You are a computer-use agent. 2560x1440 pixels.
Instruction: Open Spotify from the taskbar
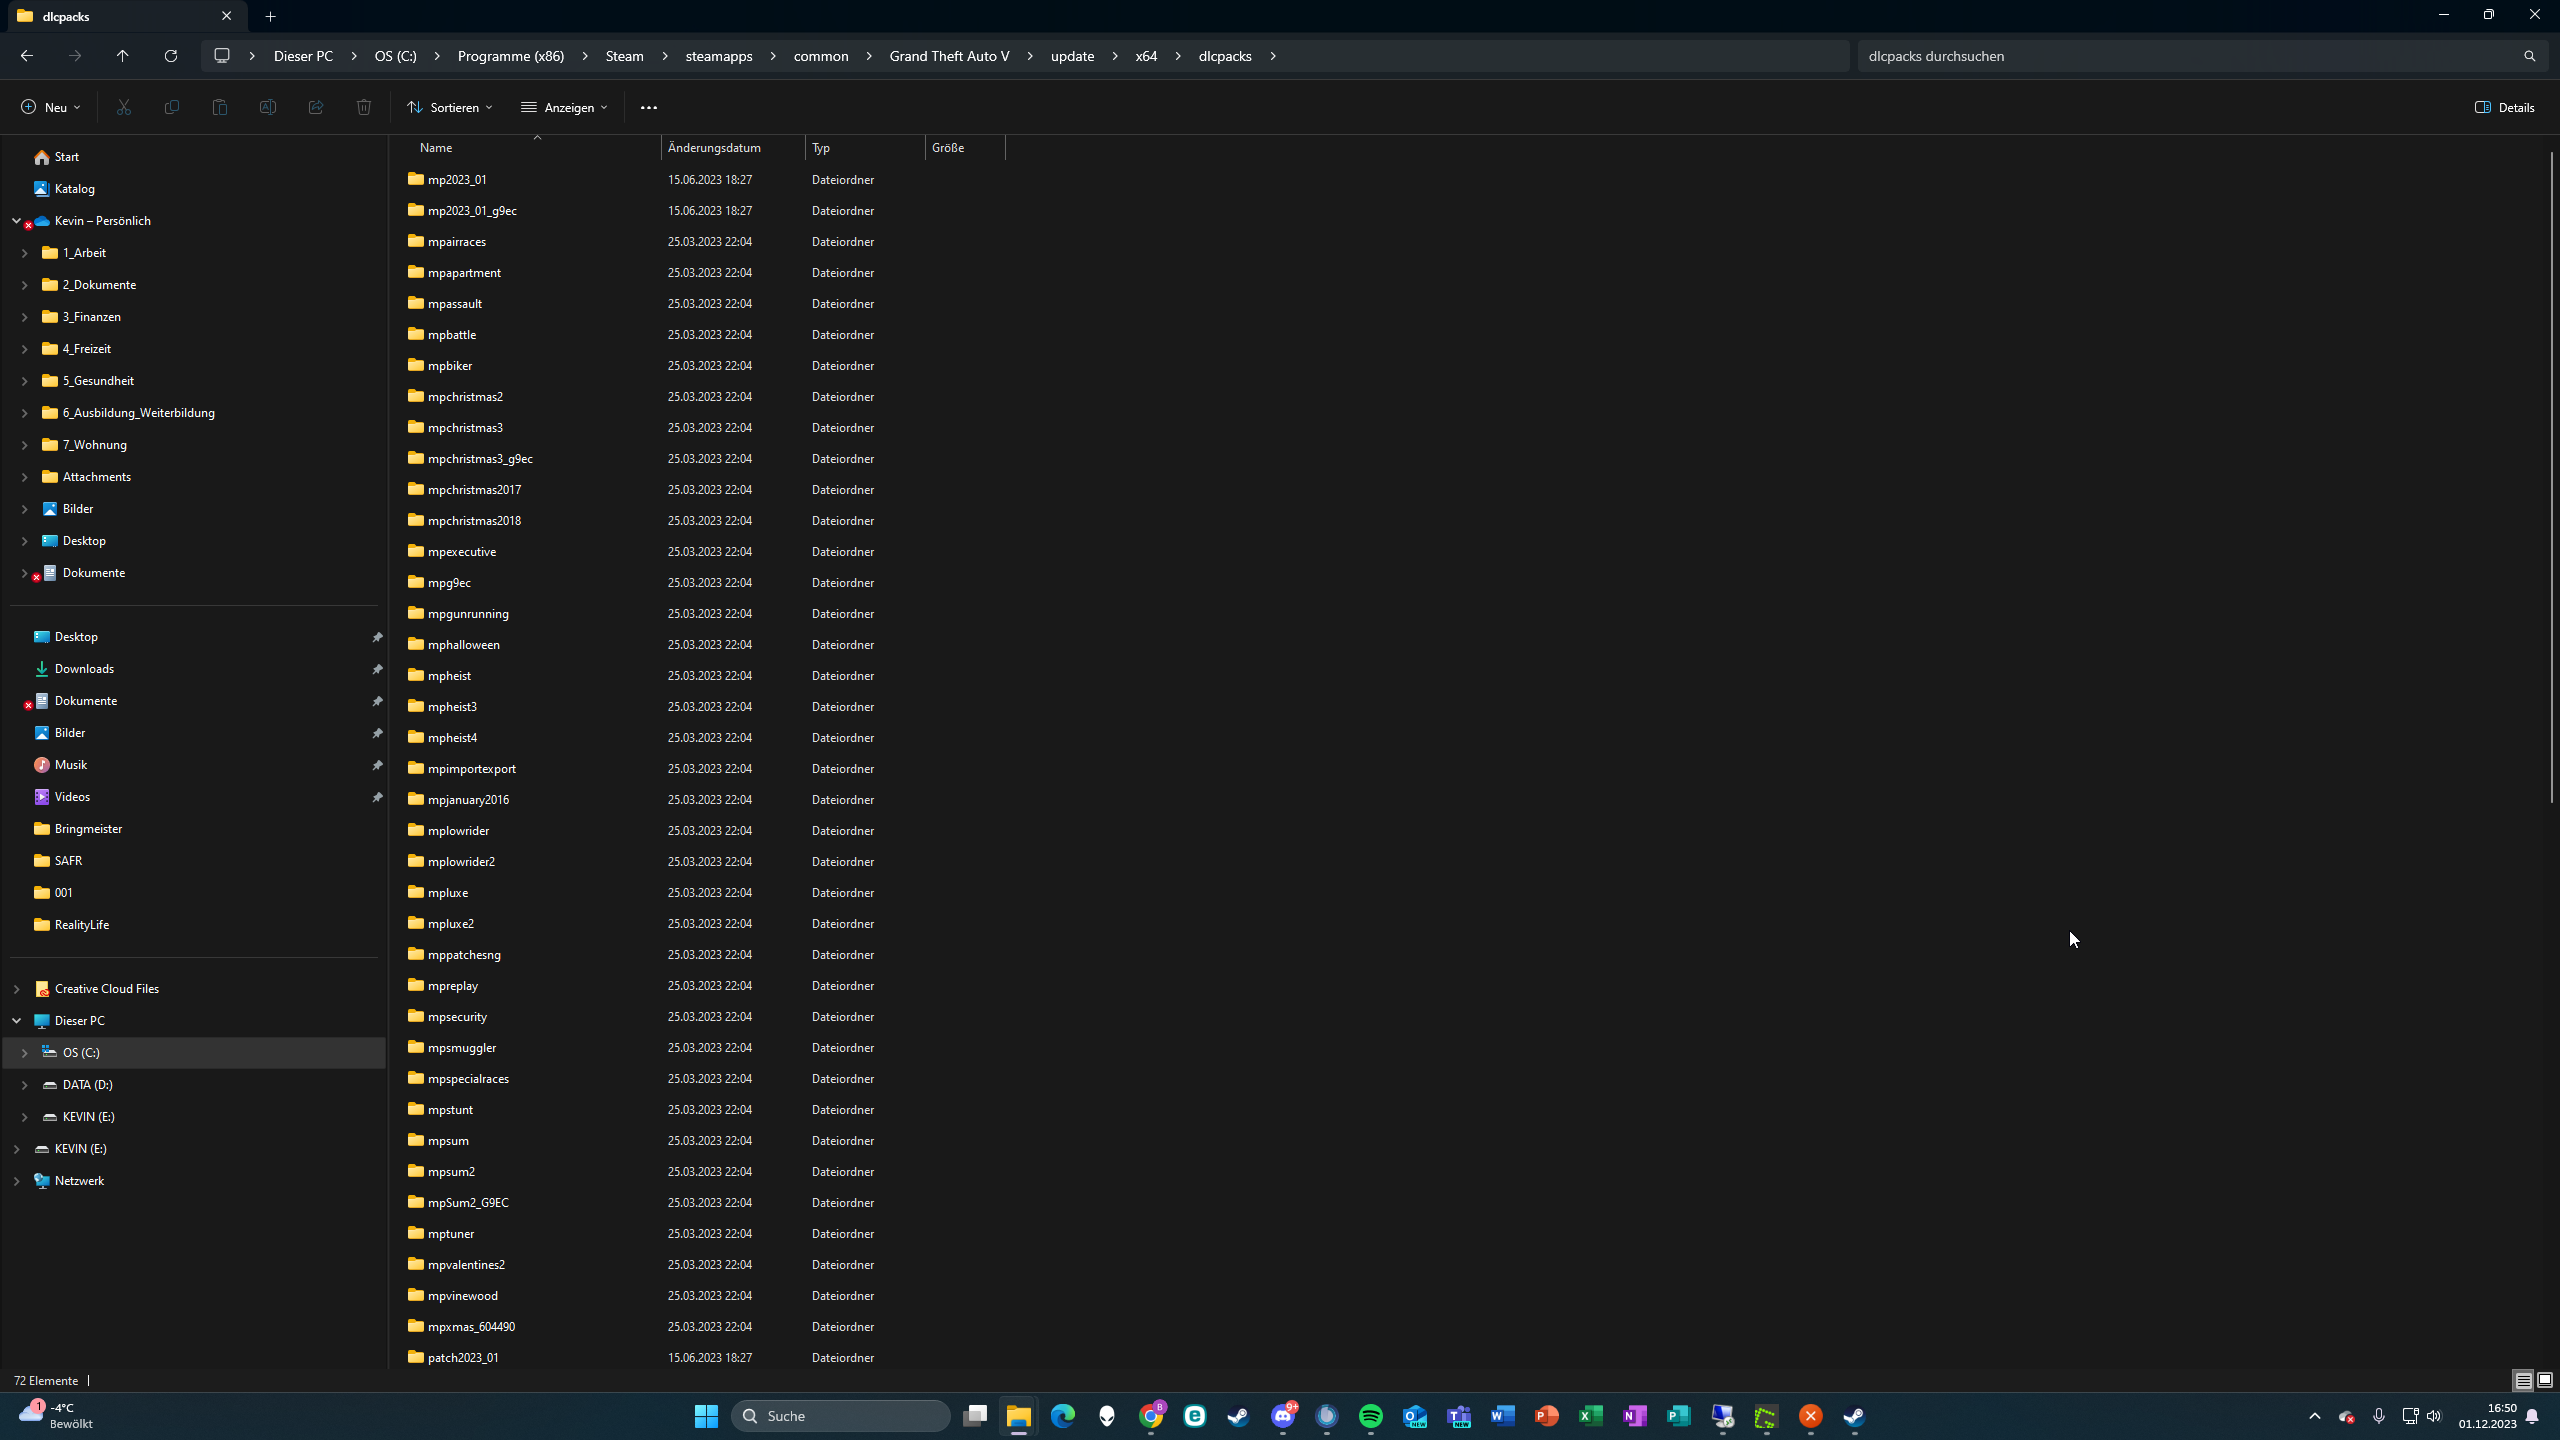[x=1371, y=1416]
